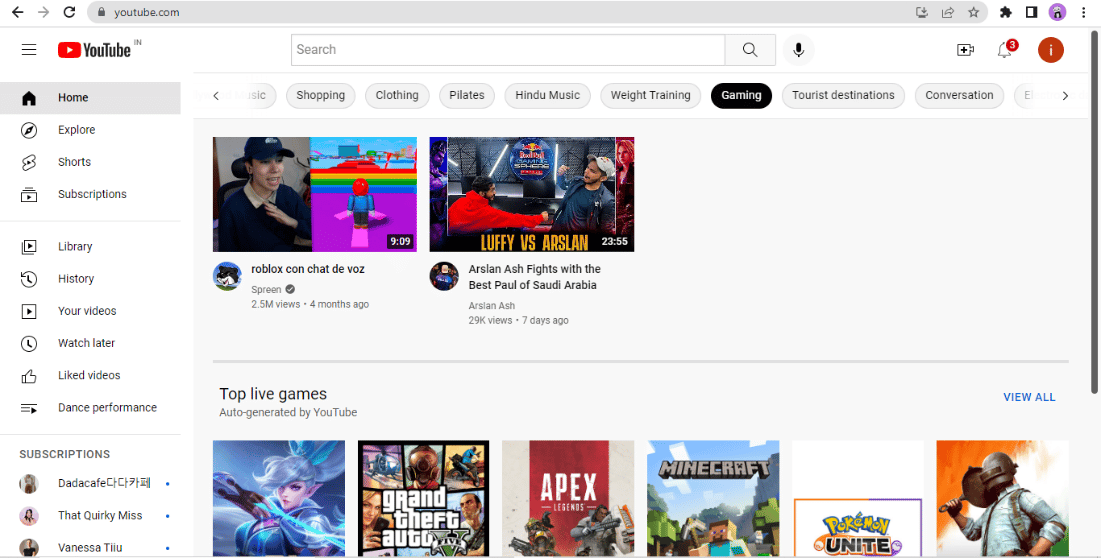
Task: Open the Spreen channel name
Action: (266, 289)
